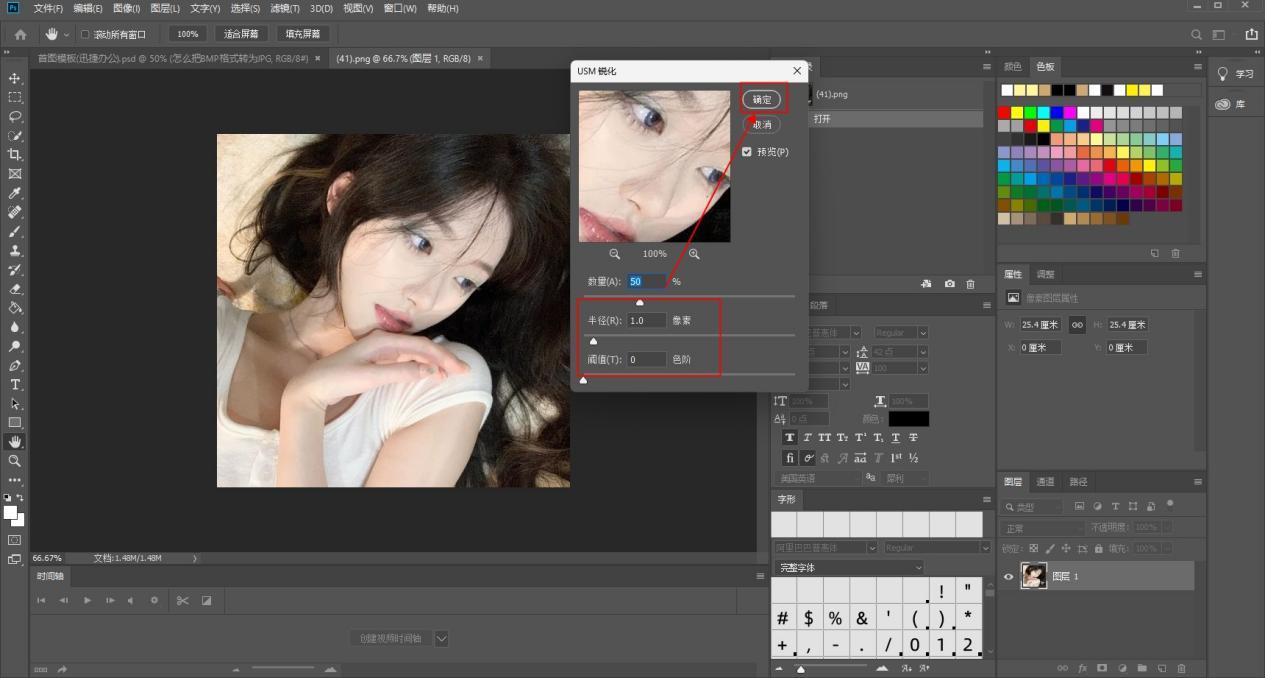
Task: Select the Type tool
Action: [15, 384]
